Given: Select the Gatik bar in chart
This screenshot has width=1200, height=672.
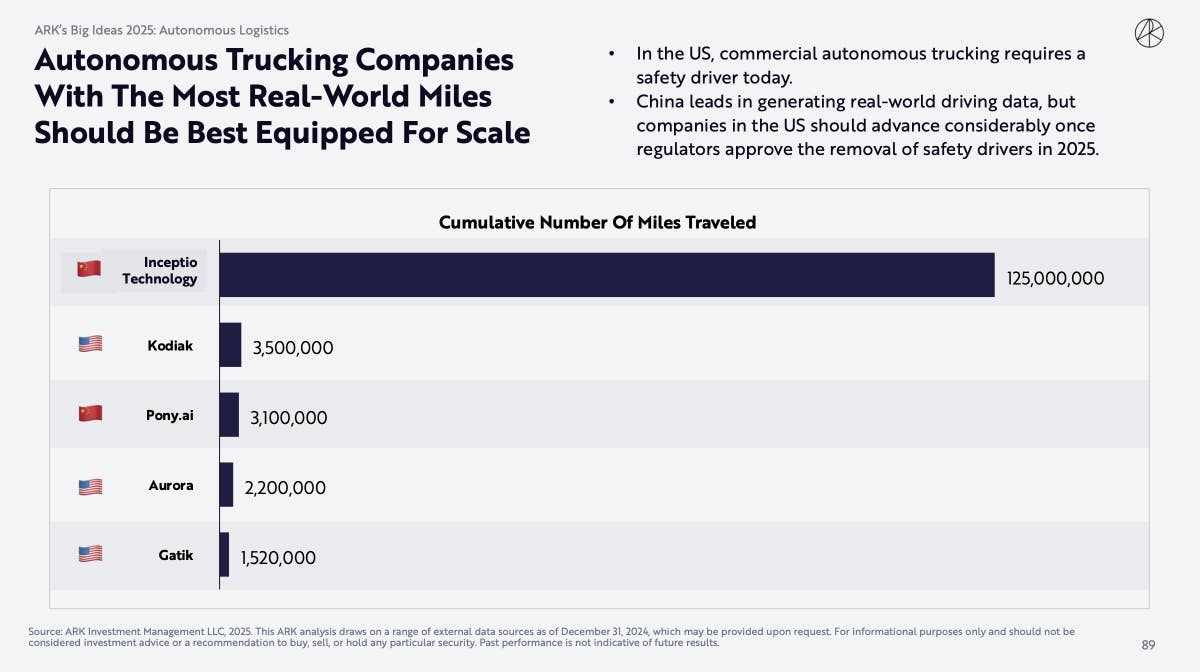Looking at the screenshot, I should pos(224,555).
